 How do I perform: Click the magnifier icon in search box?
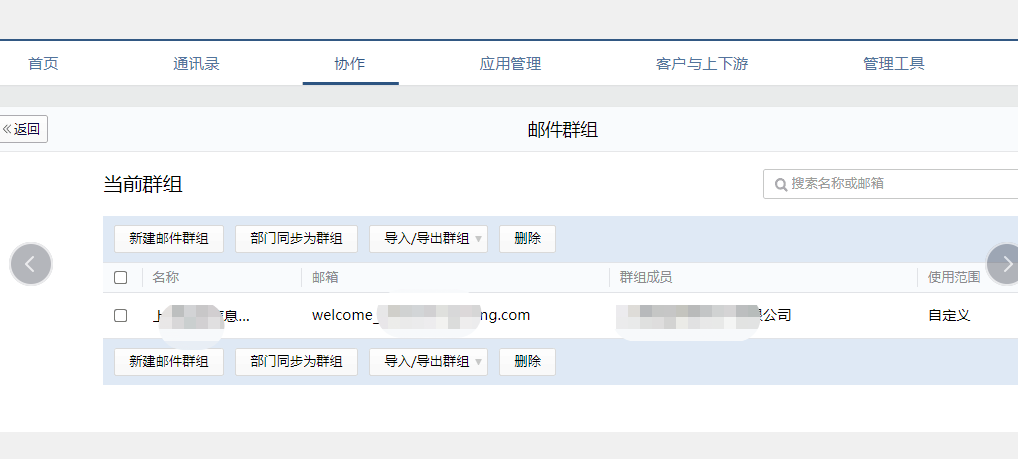click(x=780, y=184)
